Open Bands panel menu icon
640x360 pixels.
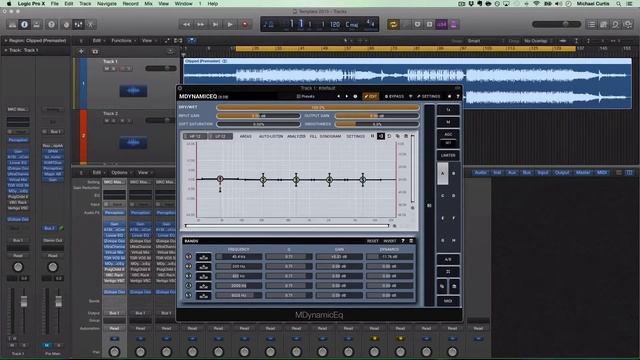411,241
